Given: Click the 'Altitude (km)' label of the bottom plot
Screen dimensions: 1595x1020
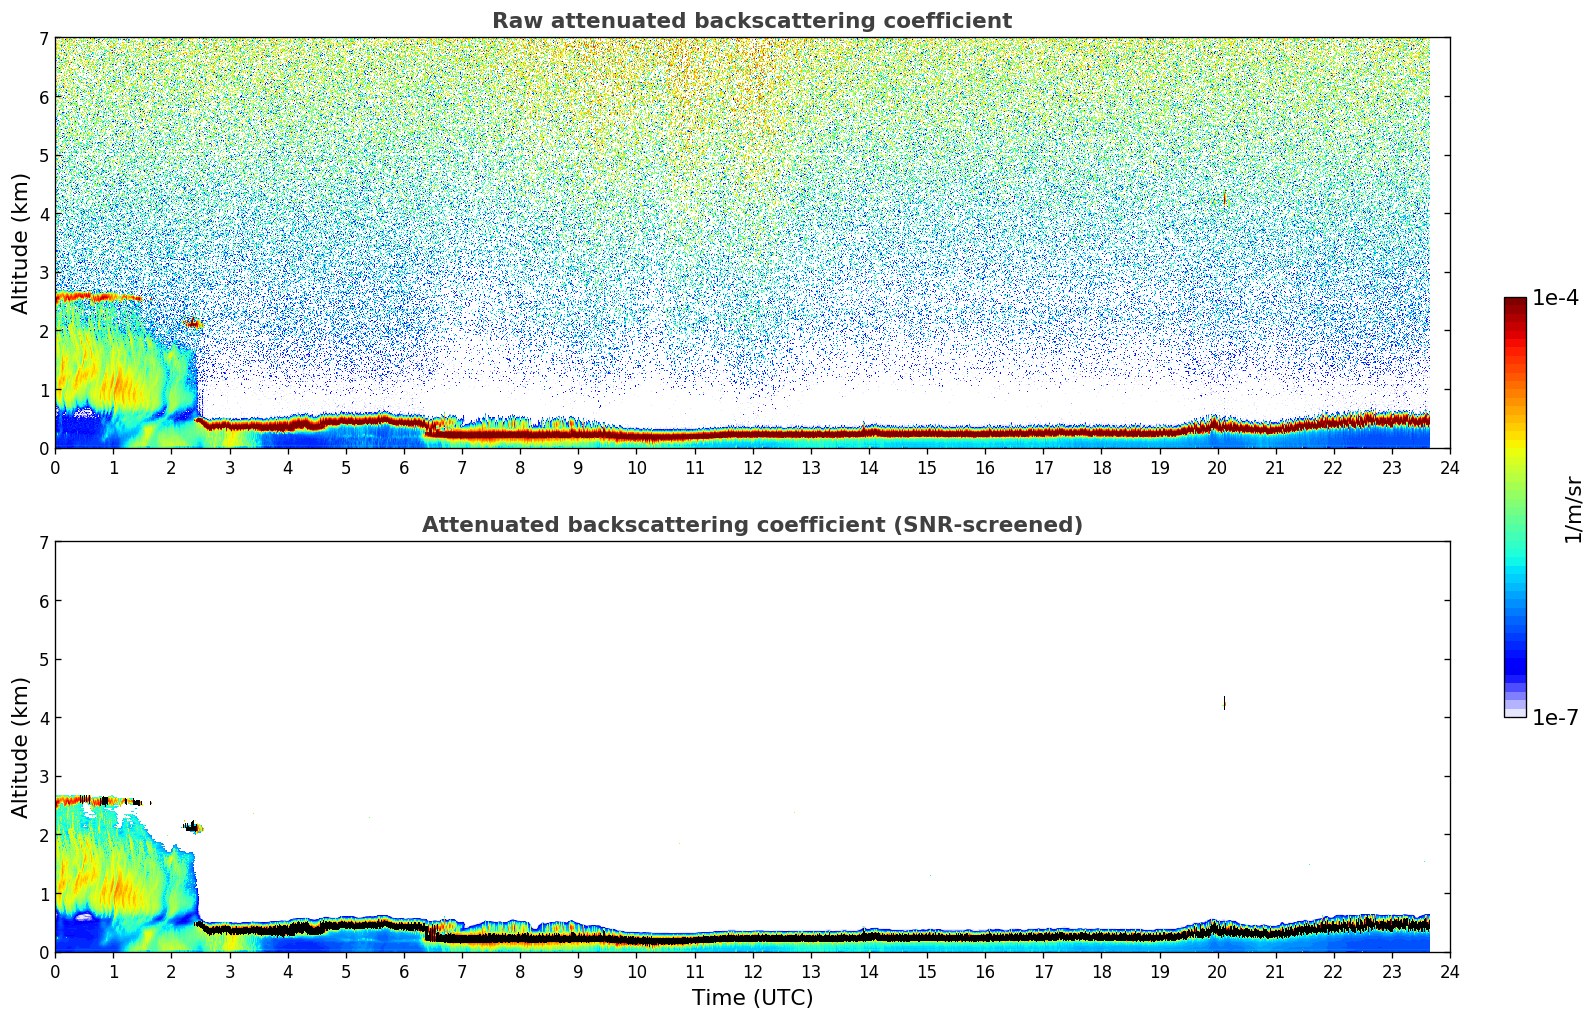Looking at the screenshot, I should pos(20,747).
